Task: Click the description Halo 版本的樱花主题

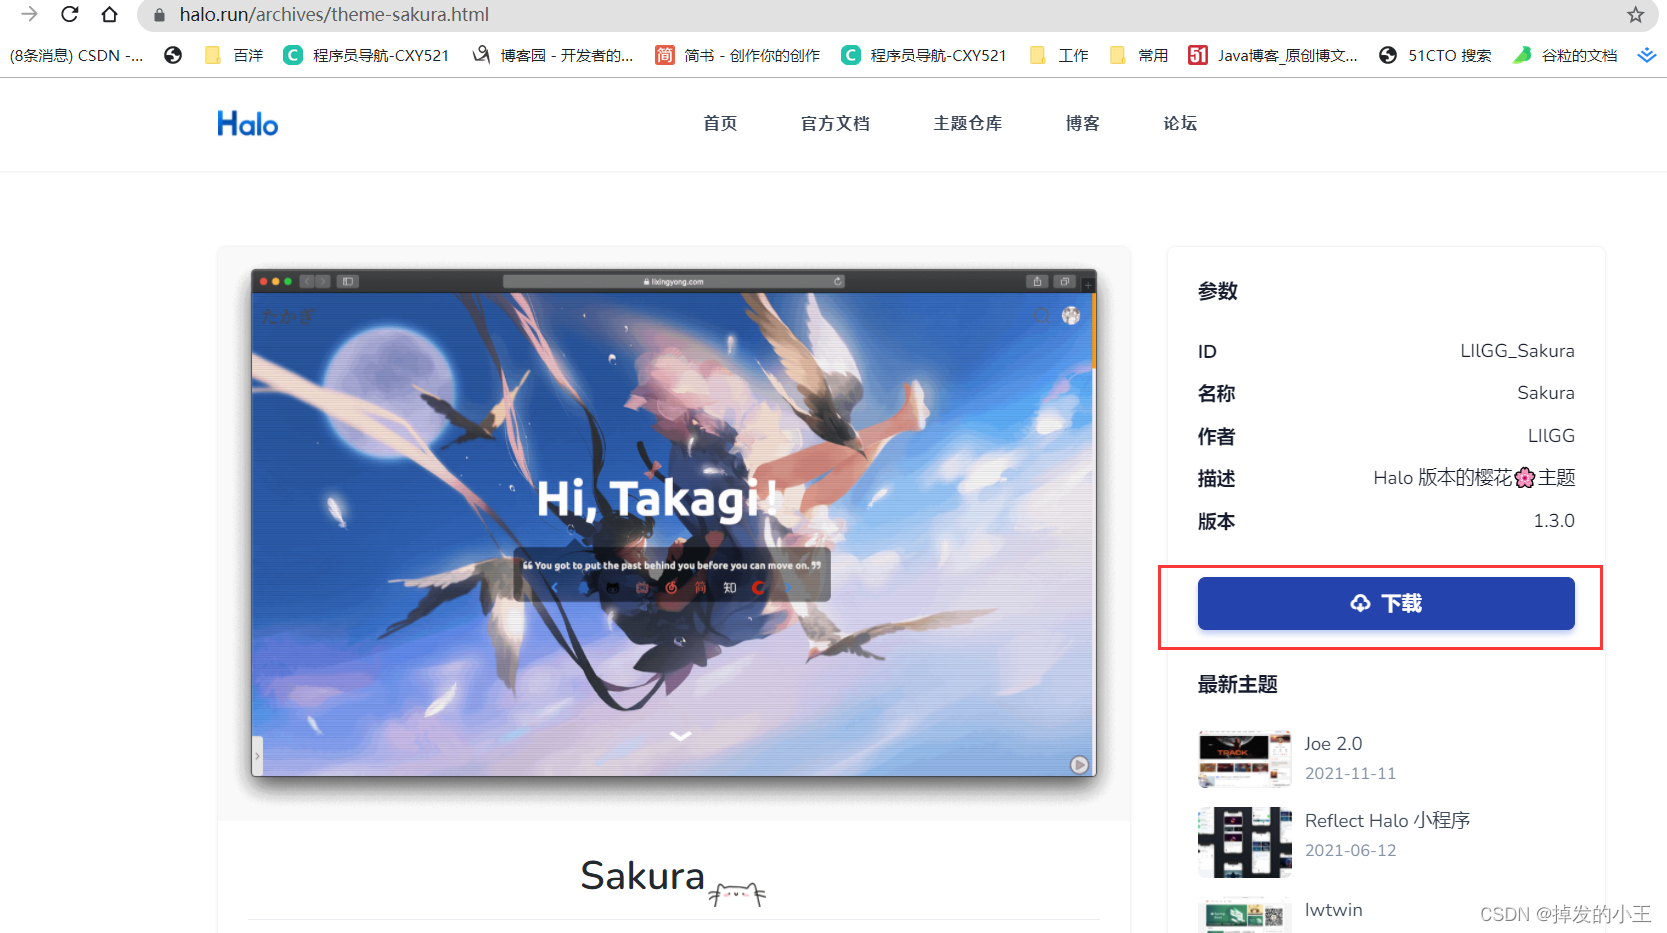Action: pos(1474,478)
